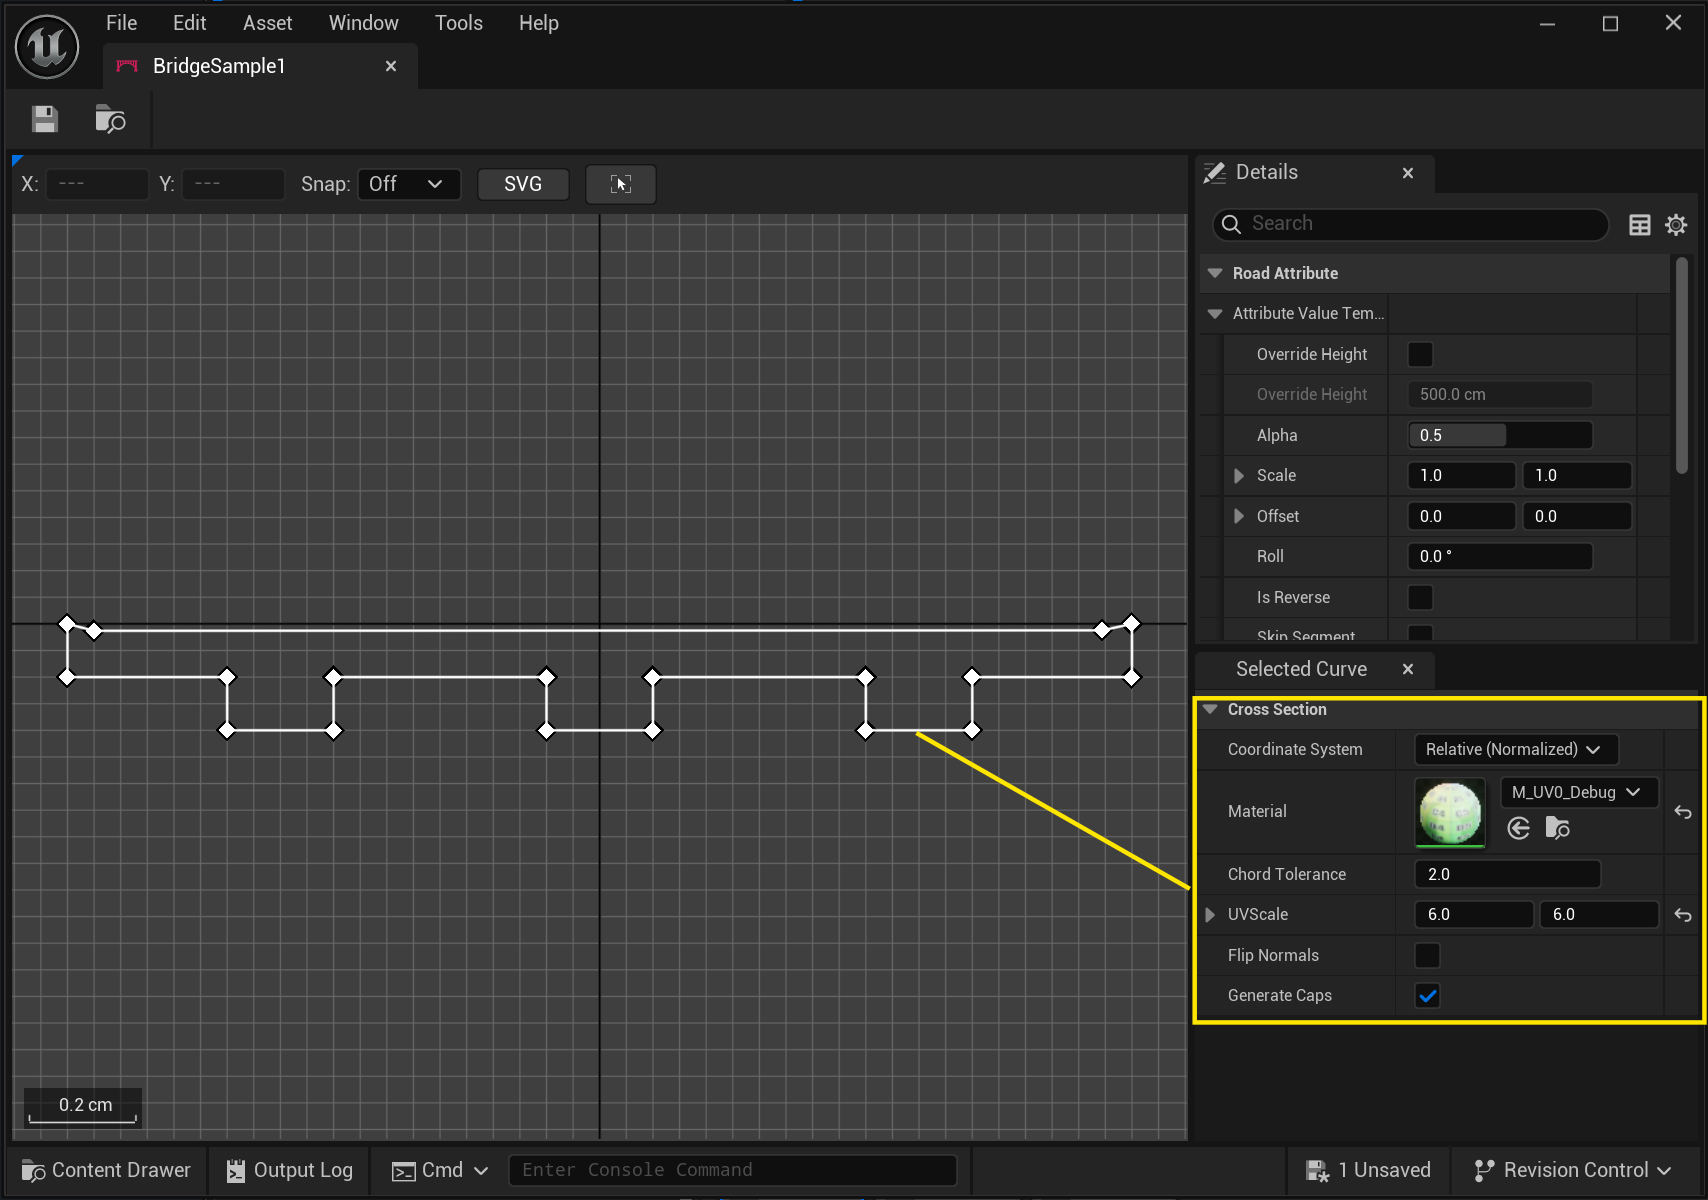Toggle the first Override Height checkbox
1708x1200 pixels.
pos(1420,354)
